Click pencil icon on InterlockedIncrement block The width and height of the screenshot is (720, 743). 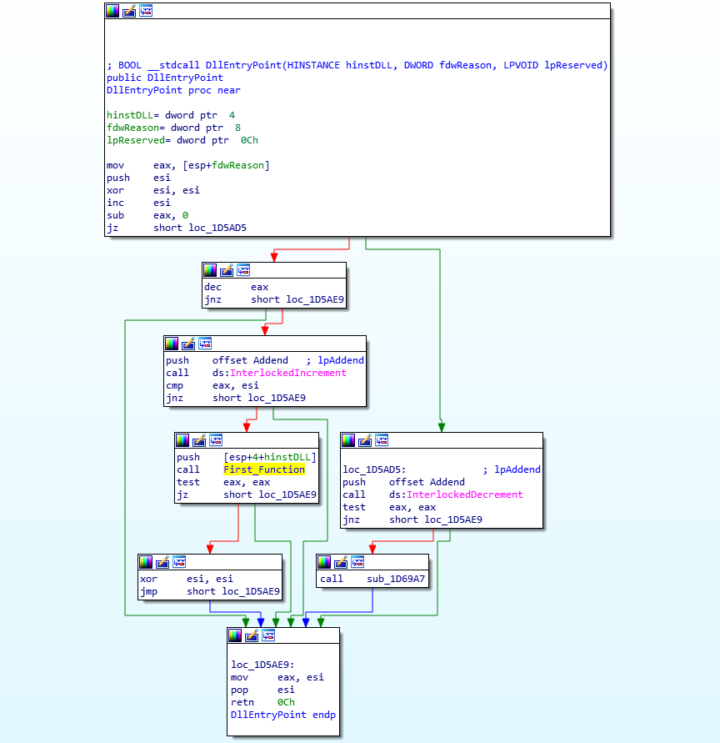[x=188, y=344]
